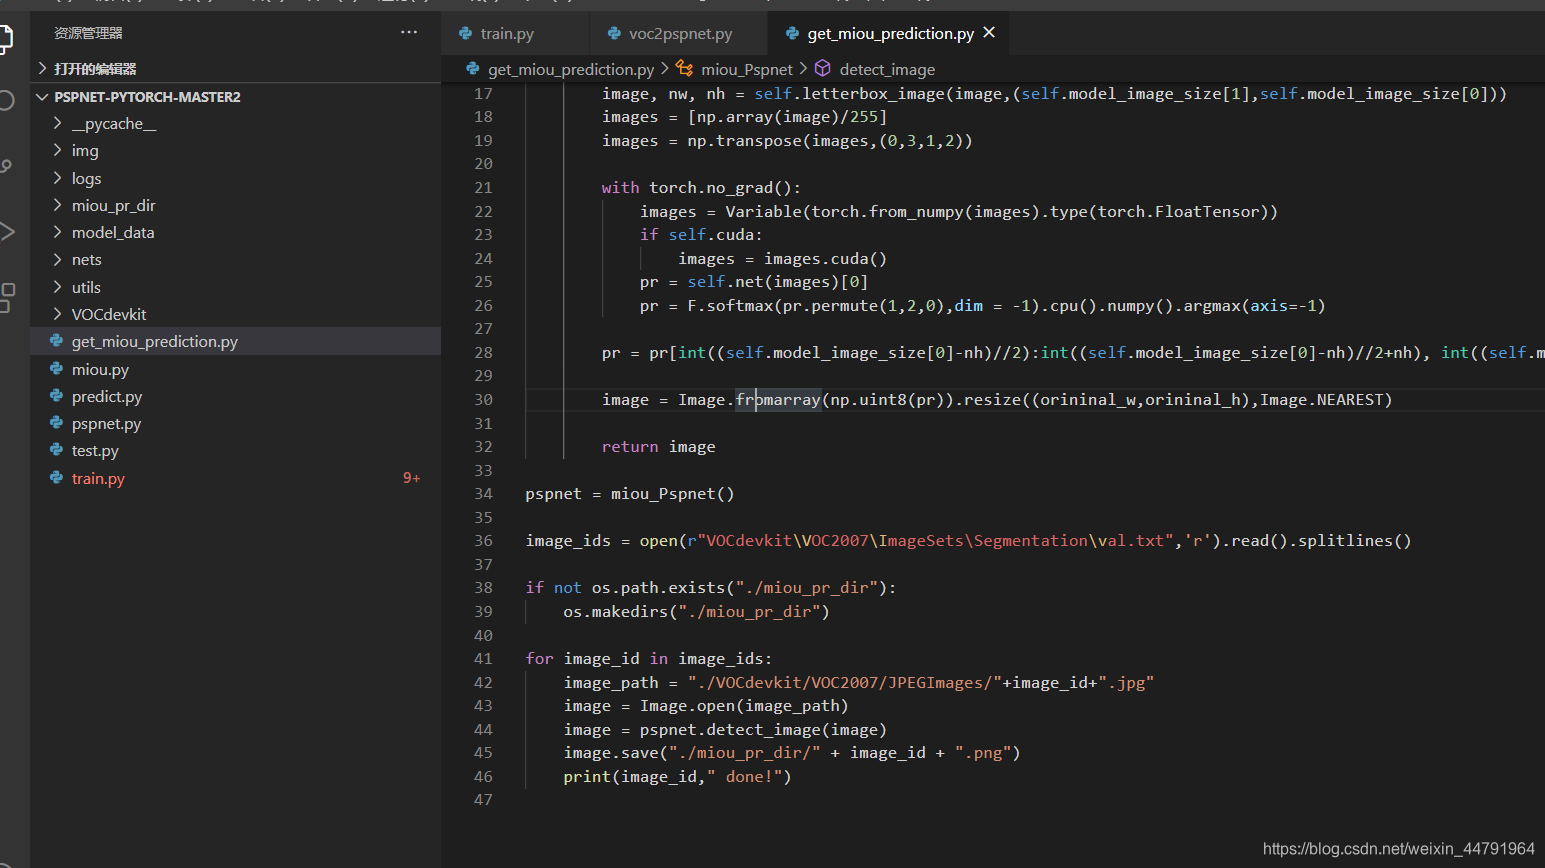Click line number 36 in the gutter
The image size is (1545, 868).
click(483, 540)
